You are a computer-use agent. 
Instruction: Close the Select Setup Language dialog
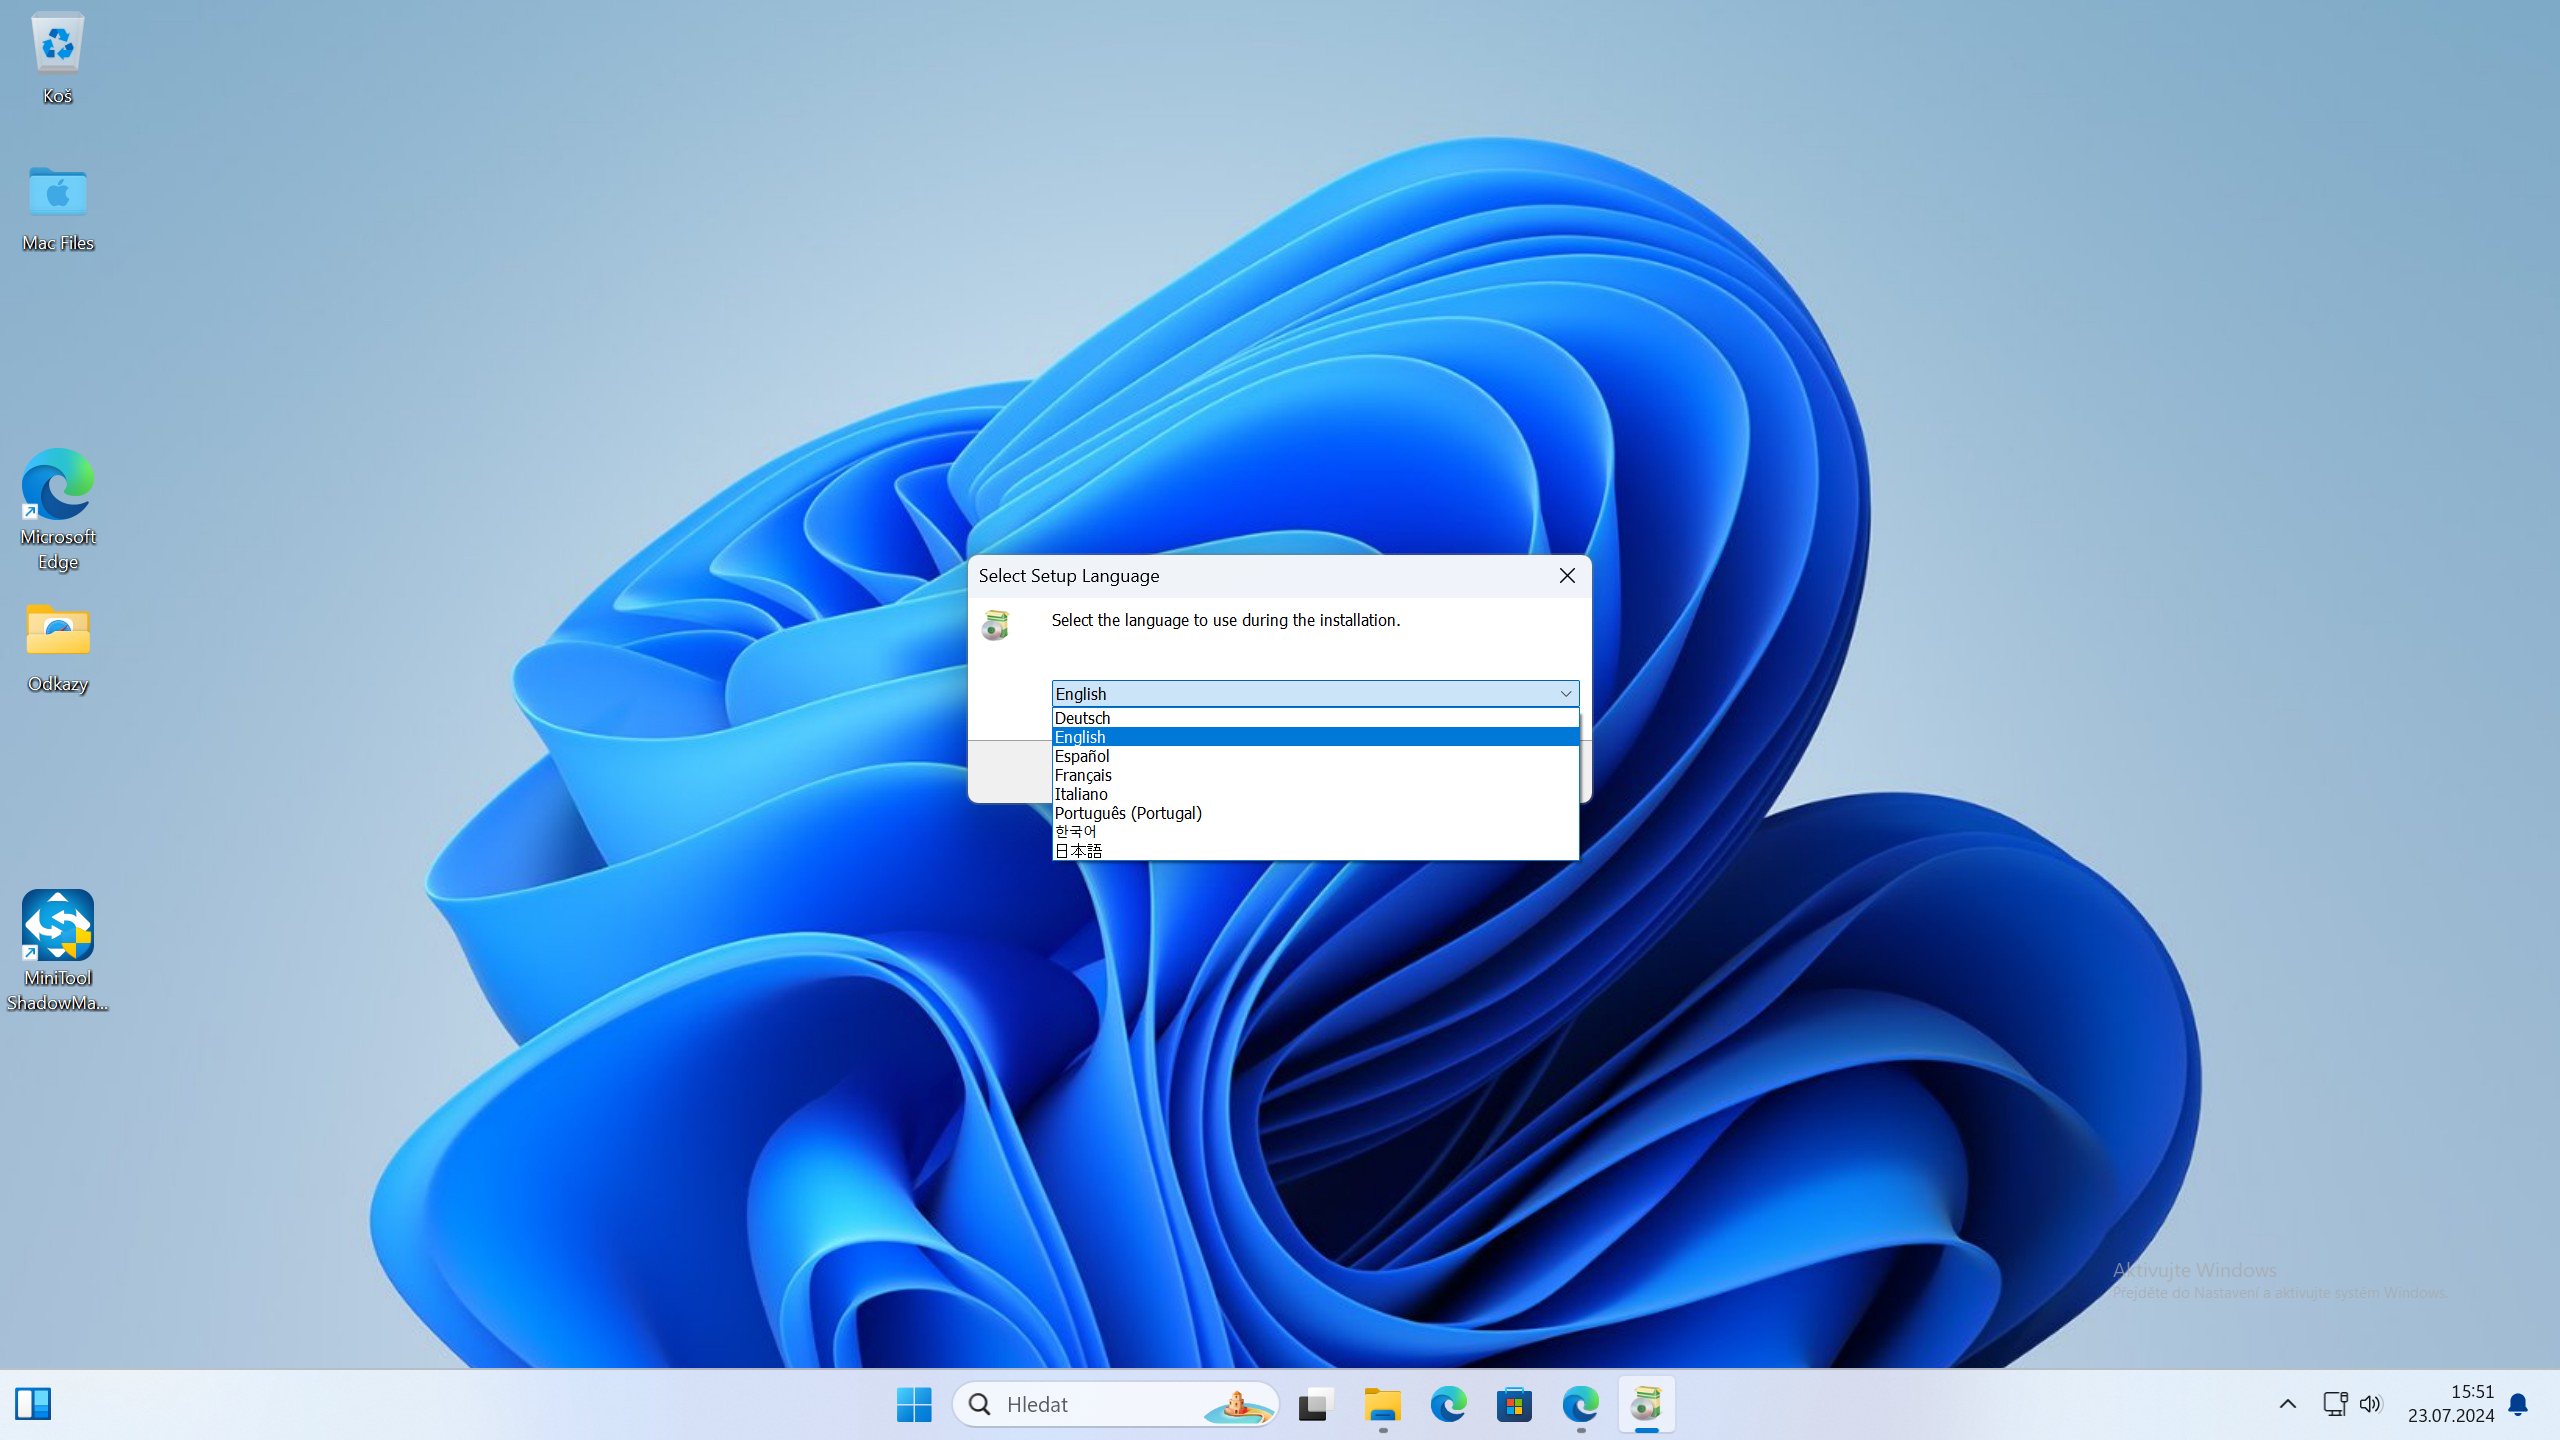[1567, 576]
